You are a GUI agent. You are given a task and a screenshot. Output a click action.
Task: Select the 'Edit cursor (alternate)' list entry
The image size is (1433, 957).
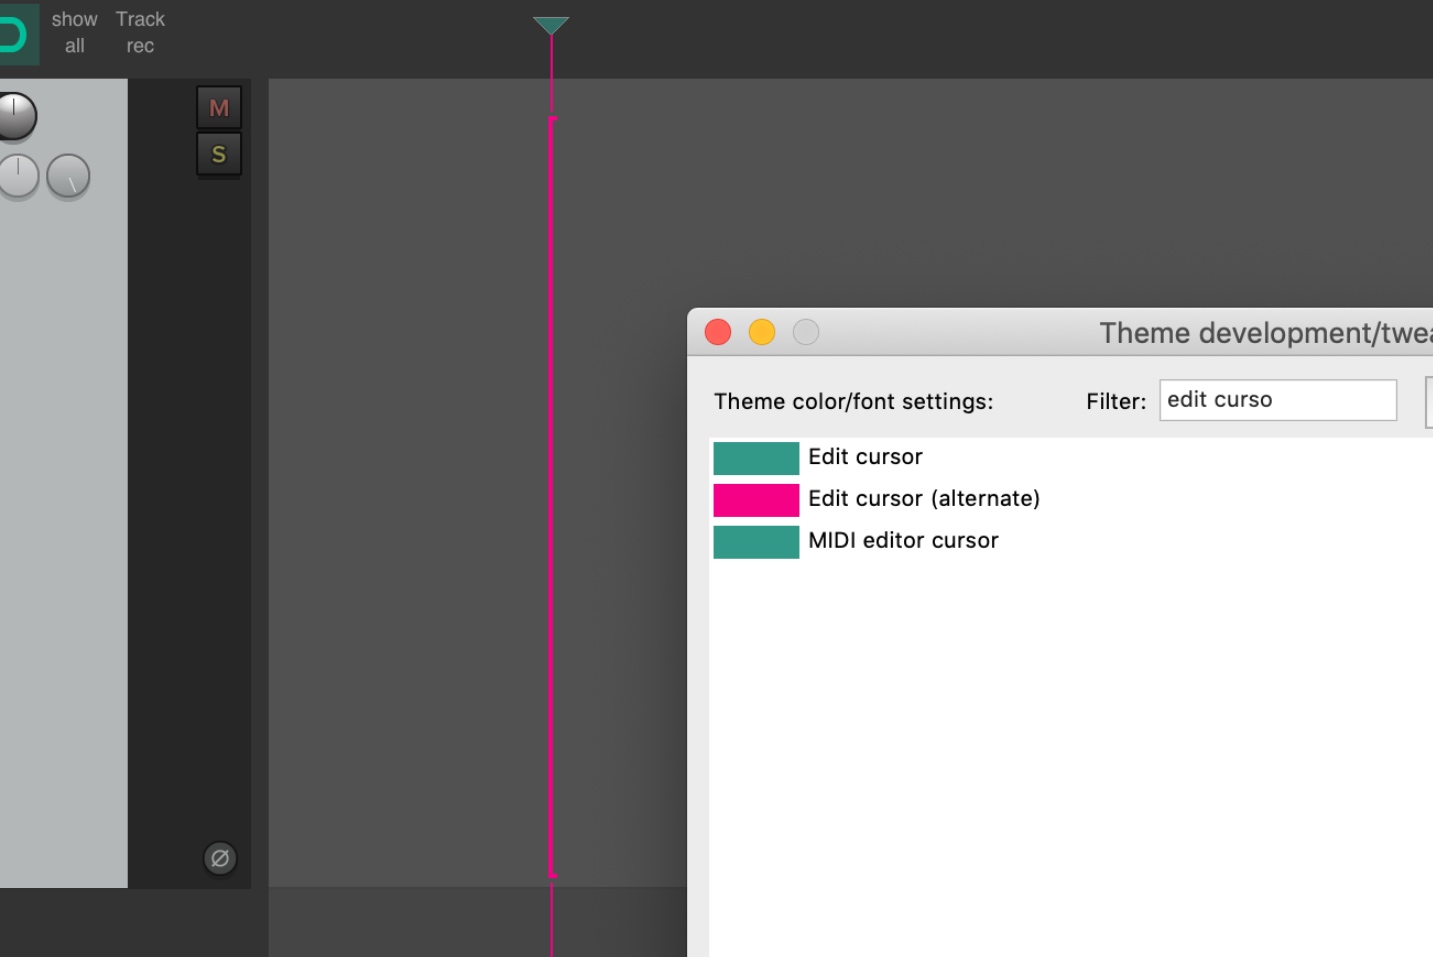pos(923,498)
